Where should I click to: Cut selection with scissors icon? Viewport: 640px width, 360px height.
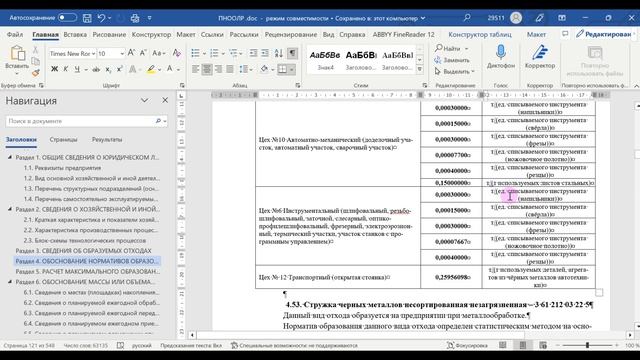[x=36, y=50]
